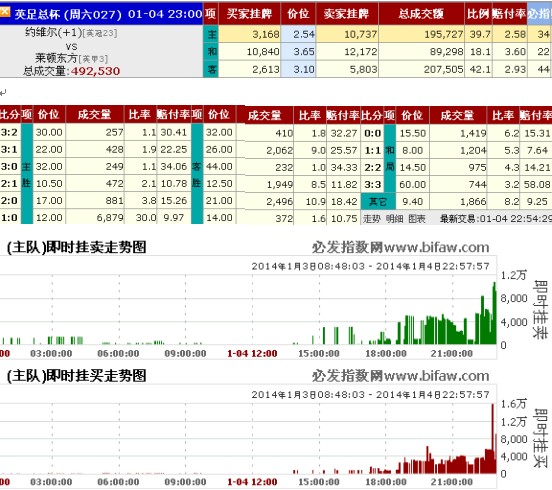
Task: Click the 赔付率 header in top table
Action: [x=509, y=14]
